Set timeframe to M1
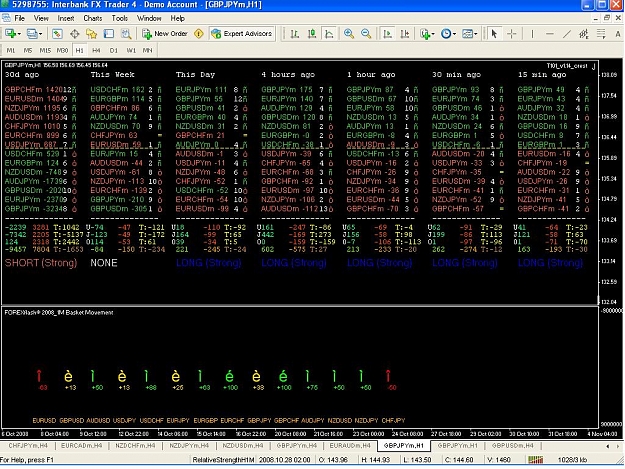This screenshot has height=469, width=625. pos(11,50)
